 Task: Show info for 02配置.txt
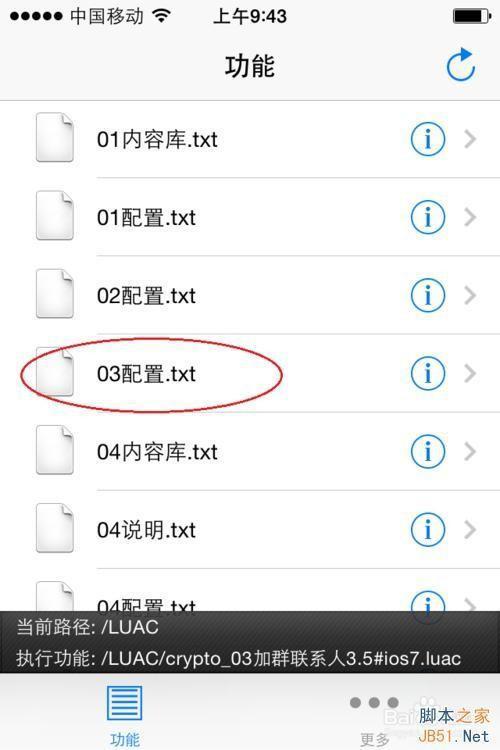coord(428,295)
